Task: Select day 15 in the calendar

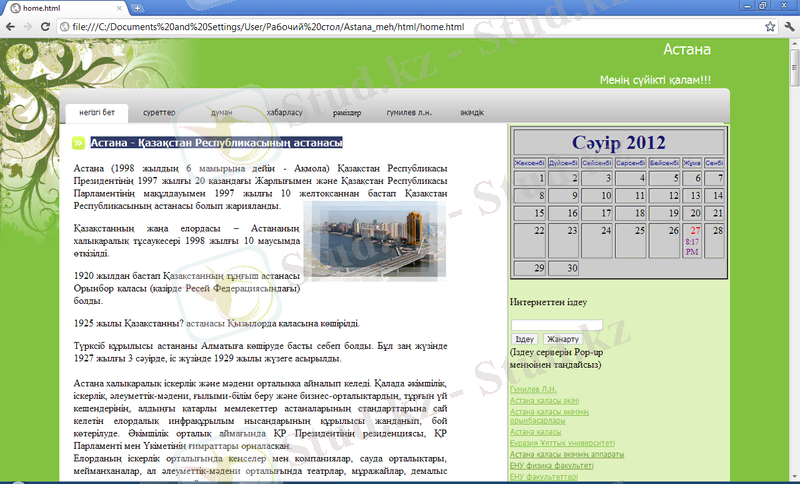Action: [x=530, y=213]
